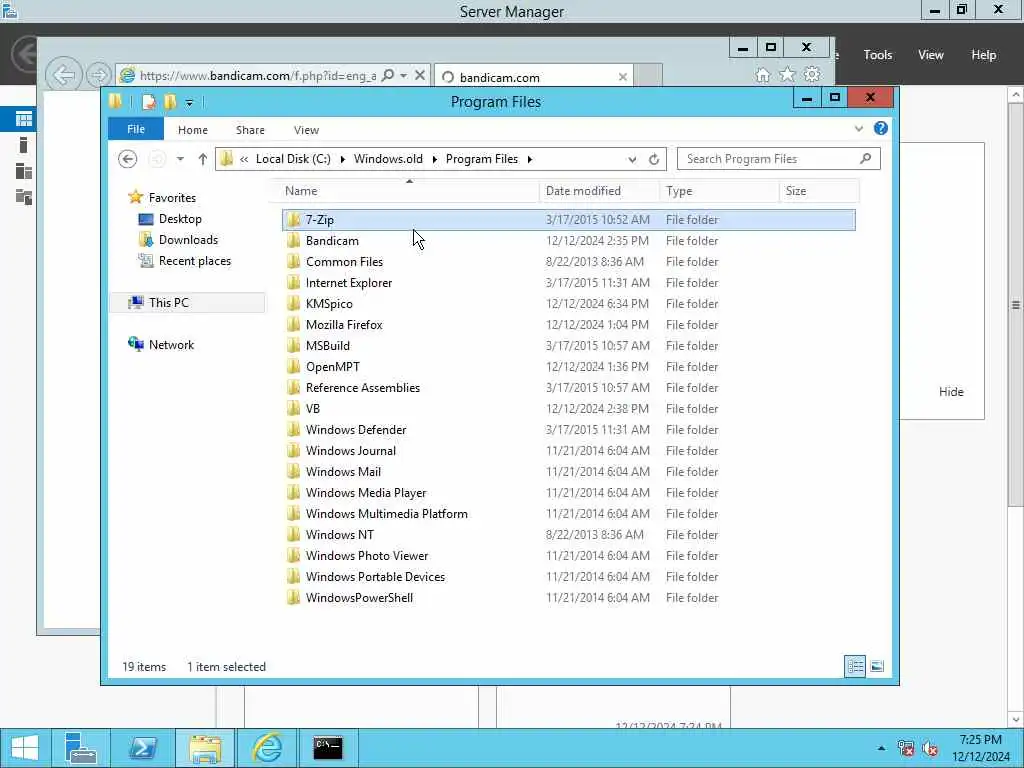Select the Mozilla Firefox folder icon
Screen dimensions: 1024x768
(294, 325)
